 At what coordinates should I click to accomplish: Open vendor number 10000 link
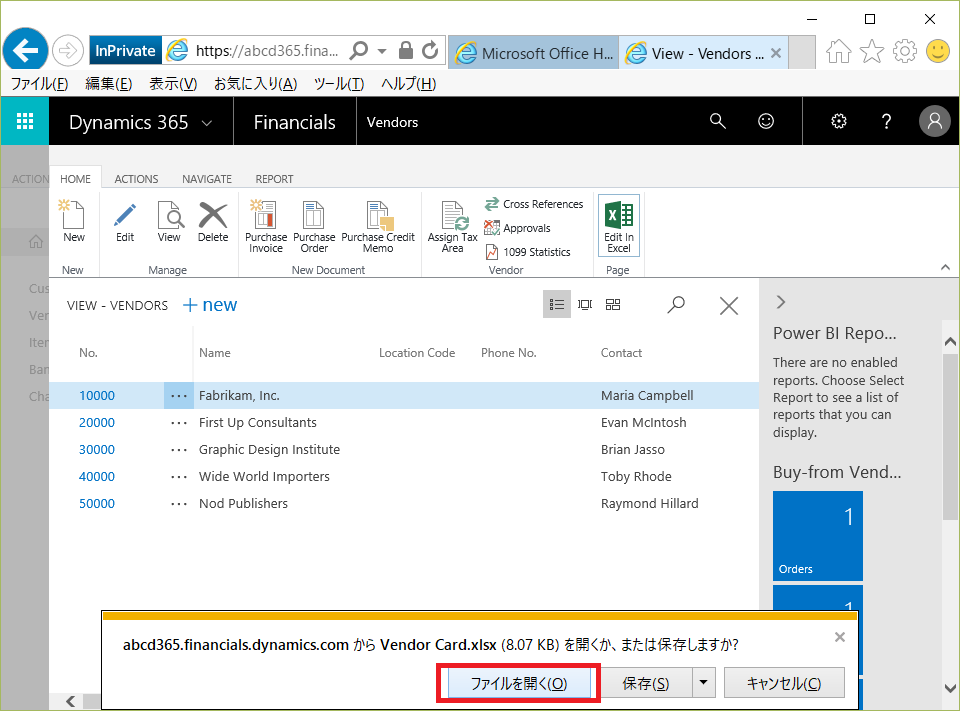tap(97, 396)
